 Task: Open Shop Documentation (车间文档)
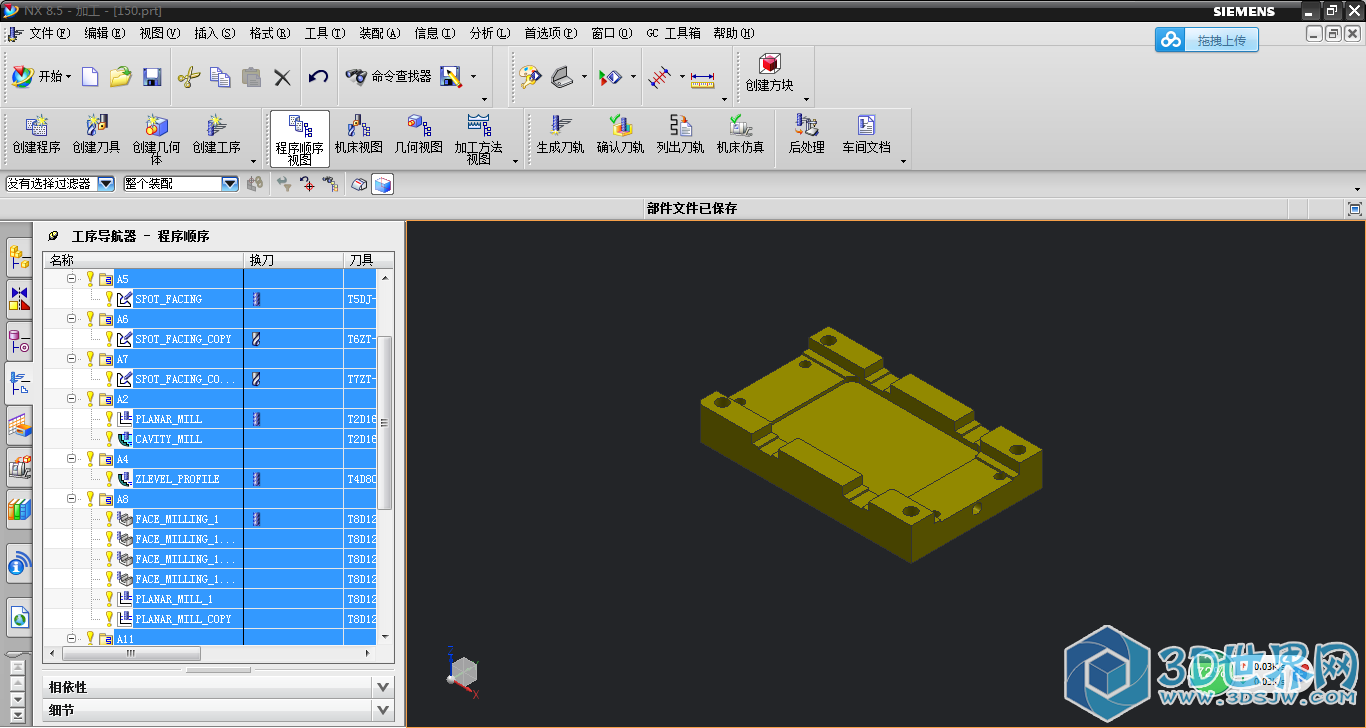coord(866,135)
